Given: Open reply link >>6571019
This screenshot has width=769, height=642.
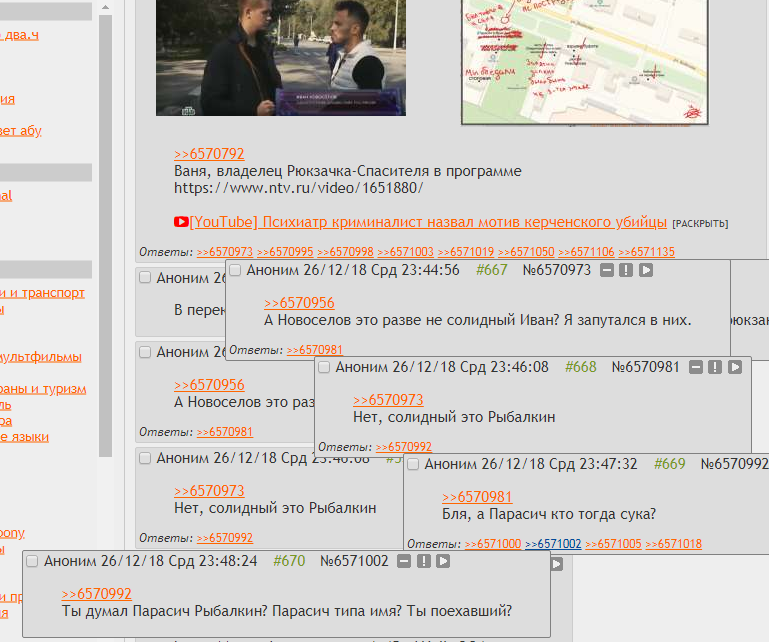Looking at the screenshot, I should click(466, 252).
